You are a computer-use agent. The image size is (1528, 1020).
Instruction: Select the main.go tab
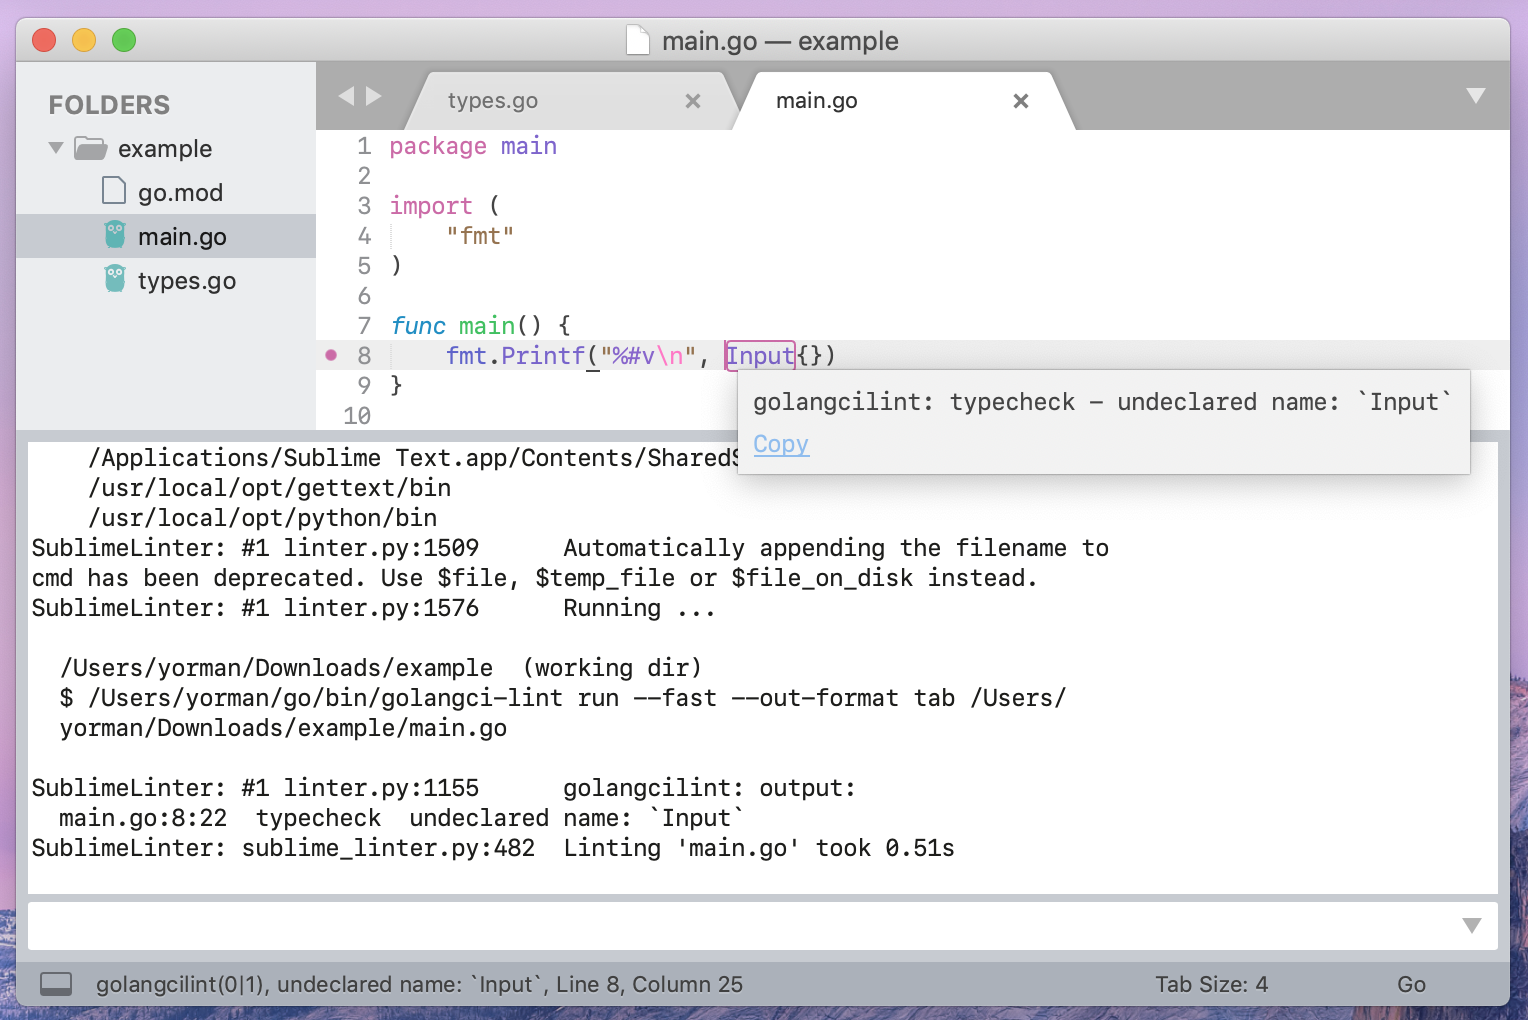[x=816, y=100]
